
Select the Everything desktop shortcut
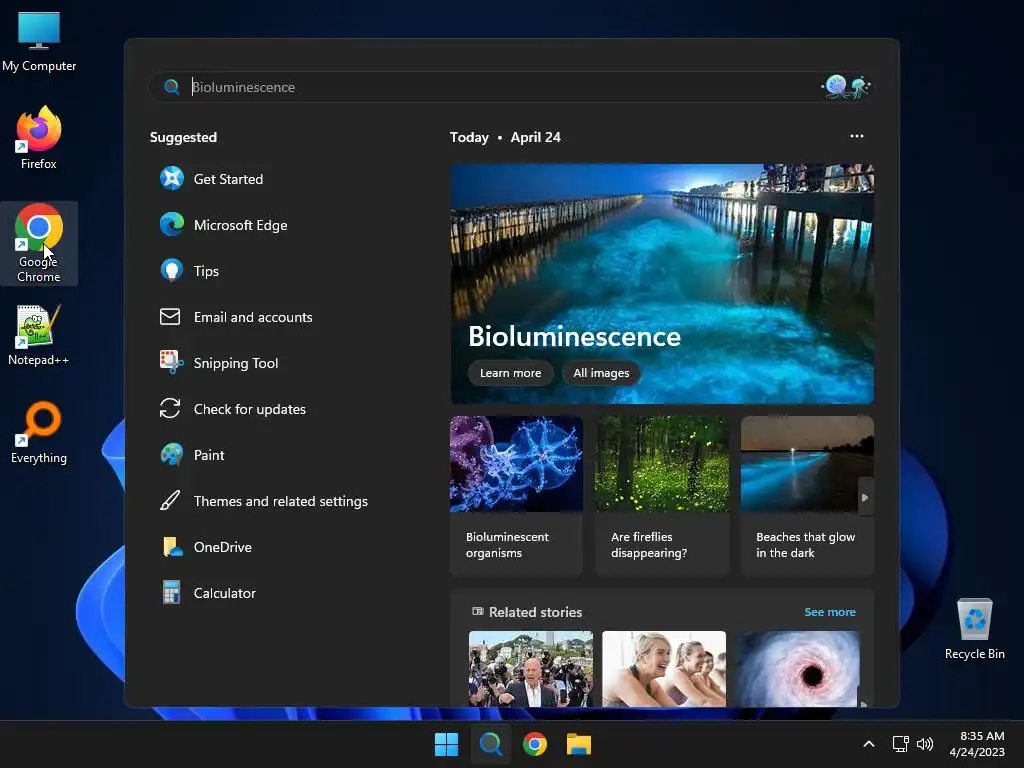pyautogui.click(x=39, y=432)
